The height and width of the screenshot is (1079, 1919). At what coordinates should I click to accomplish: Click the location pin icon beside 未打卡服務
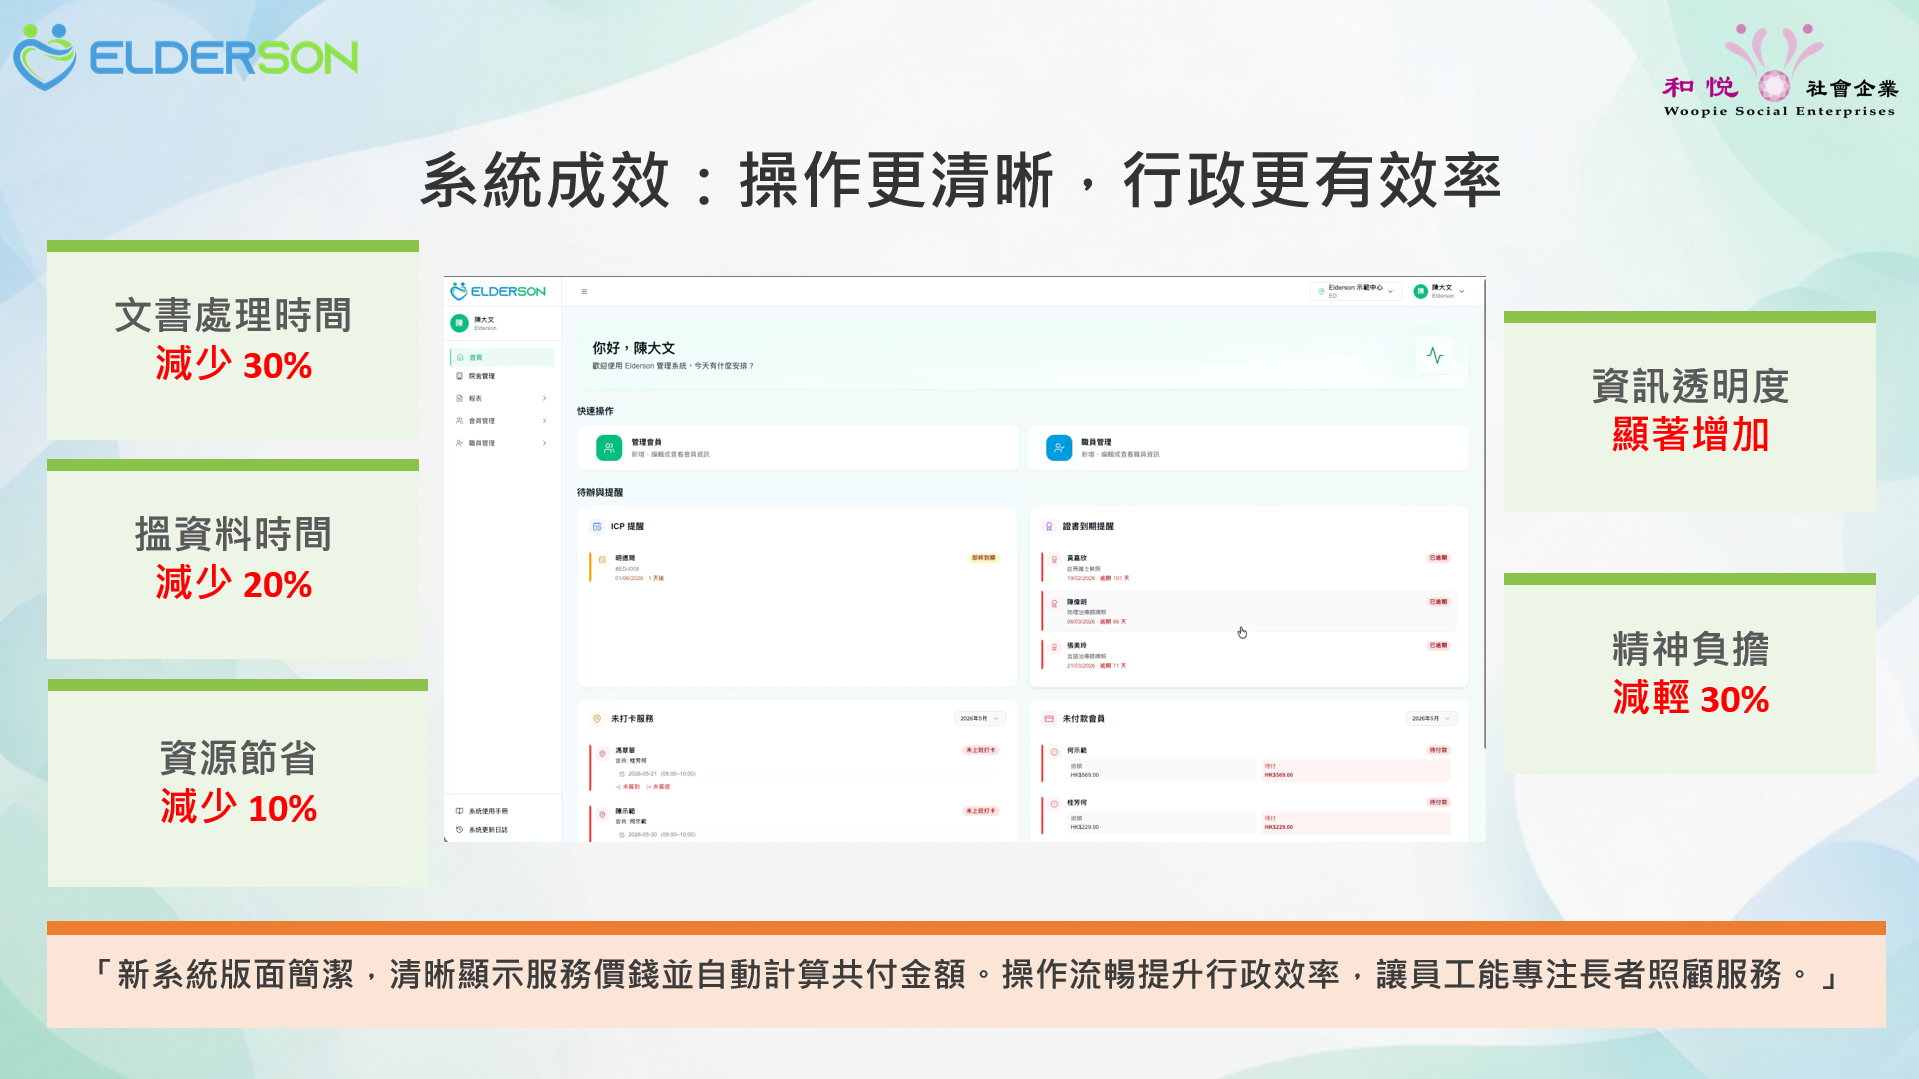(597, 719)
